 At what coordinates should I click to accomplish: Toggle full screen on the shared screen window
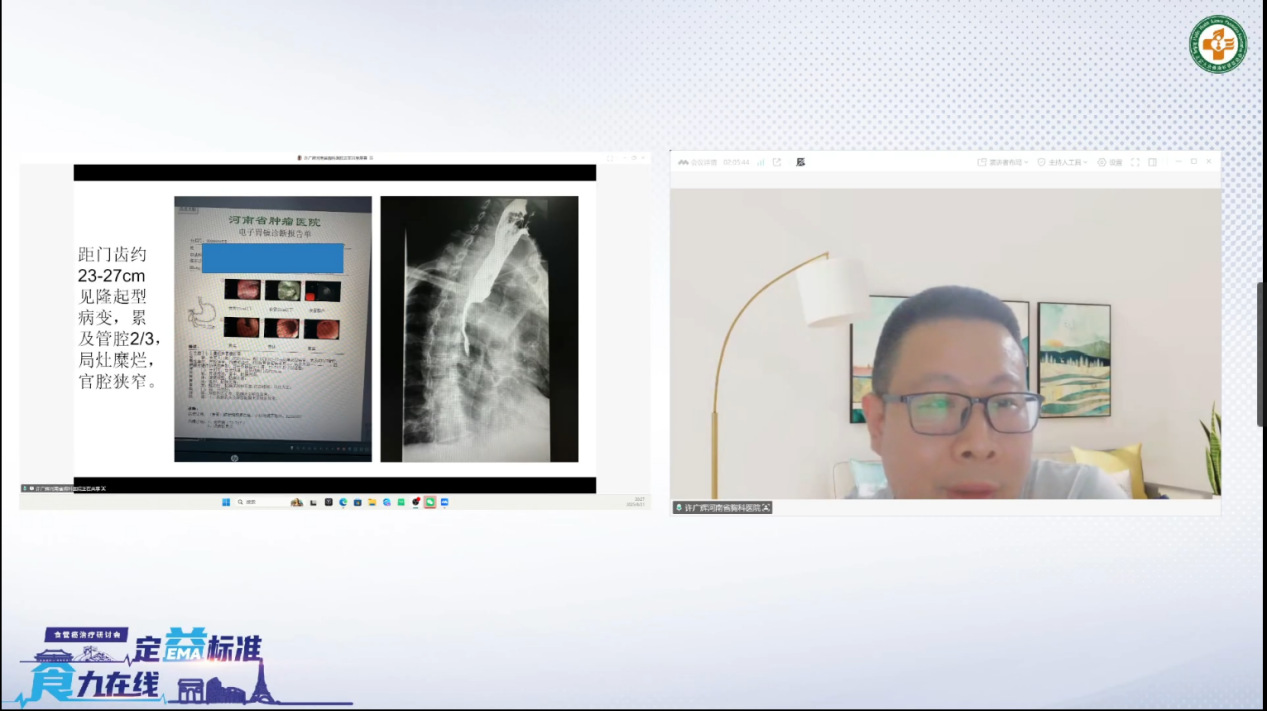[x=609, y=158]
